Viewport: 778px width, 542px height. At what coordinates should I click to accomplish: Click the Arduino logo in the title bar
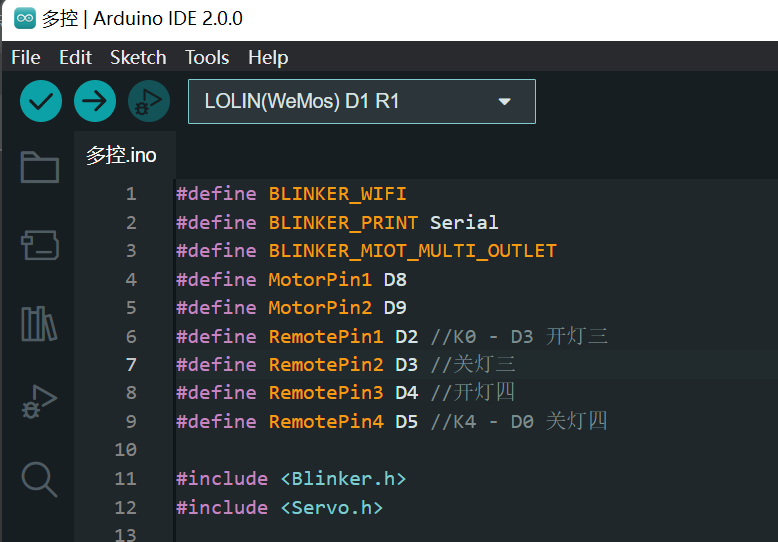pyautogui.click(x=25, y=19)
